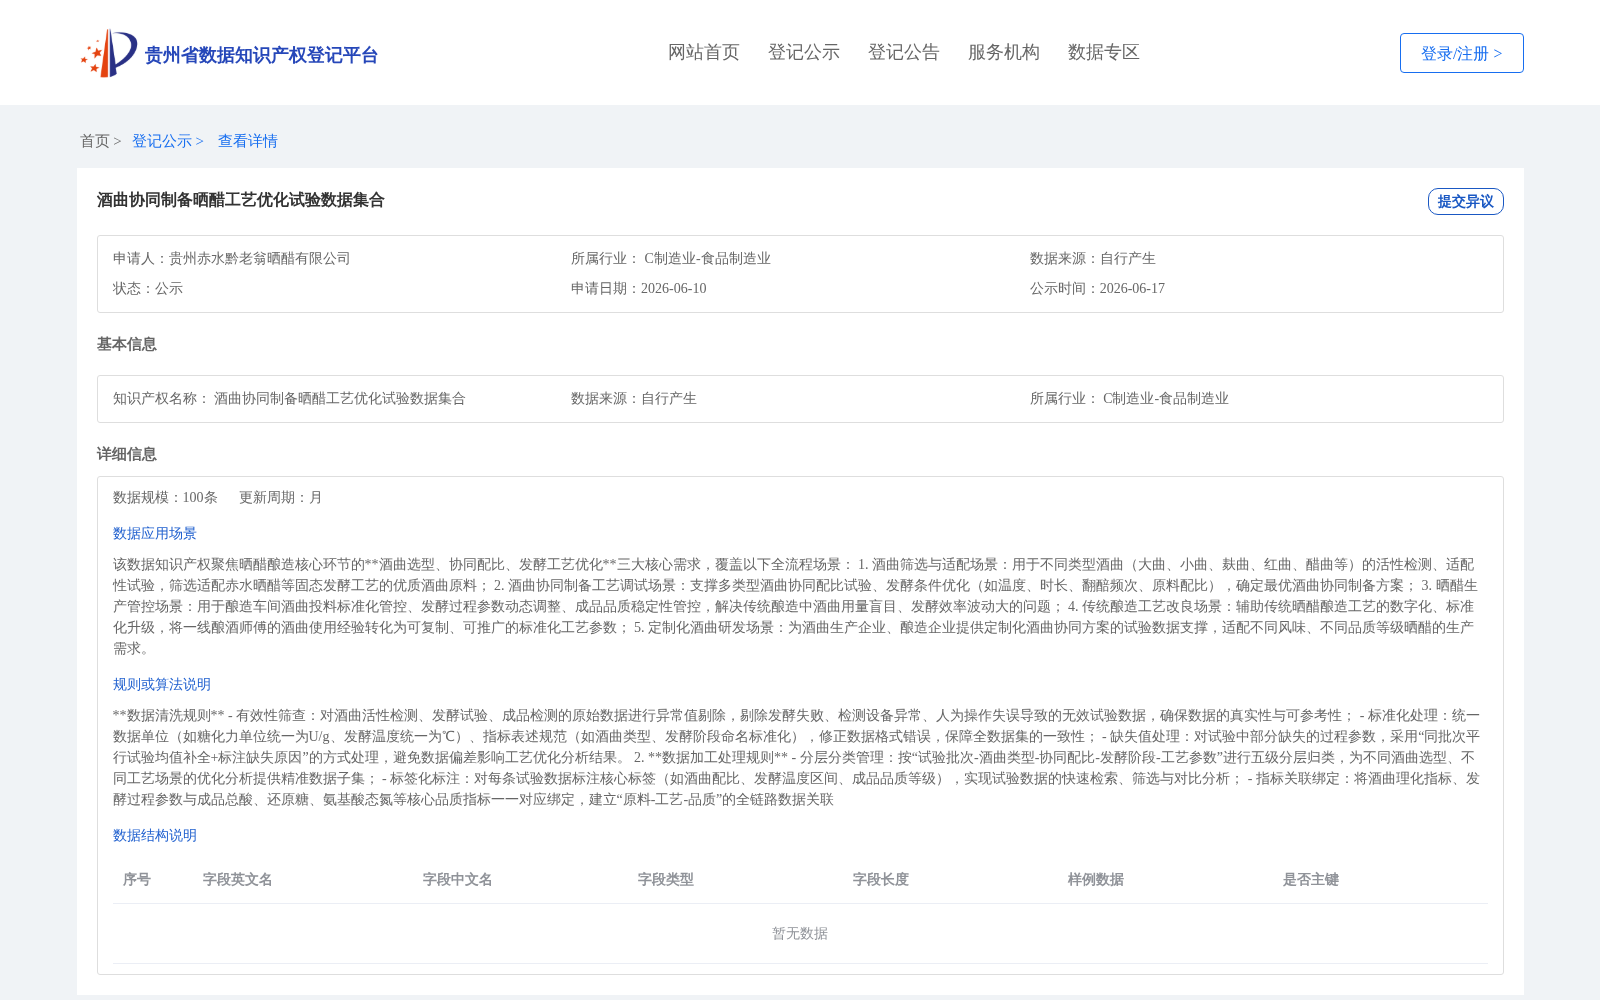Viewport: 1600px width, 1000px height.
Task: Open 服务机构 nav item
Action: click(1004, 52)
